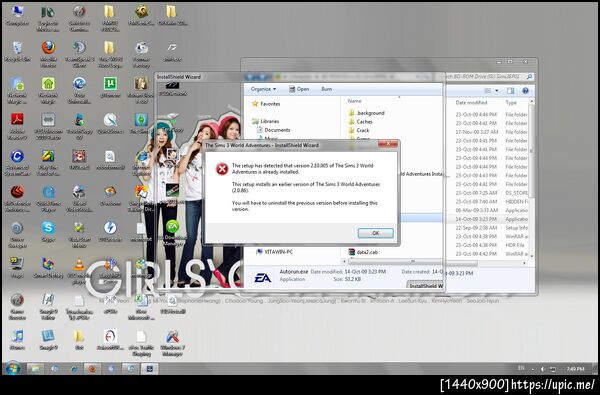This screenshot has width=600, height=395.
Task: Click the Open command in the Explorer toolbar
Action: [299, 89]
